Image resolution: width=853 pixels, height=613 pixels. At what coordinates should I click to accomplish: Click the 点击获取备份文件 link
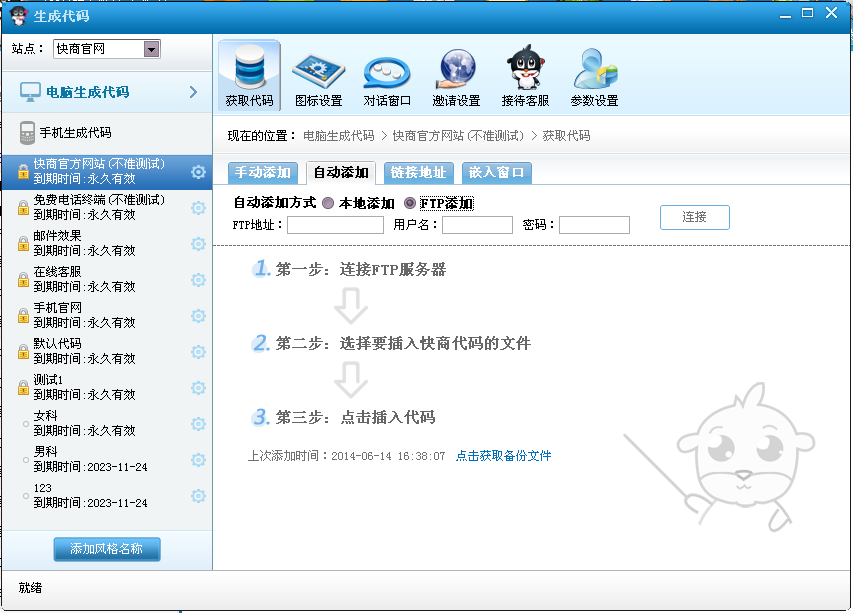pos(503,456)
